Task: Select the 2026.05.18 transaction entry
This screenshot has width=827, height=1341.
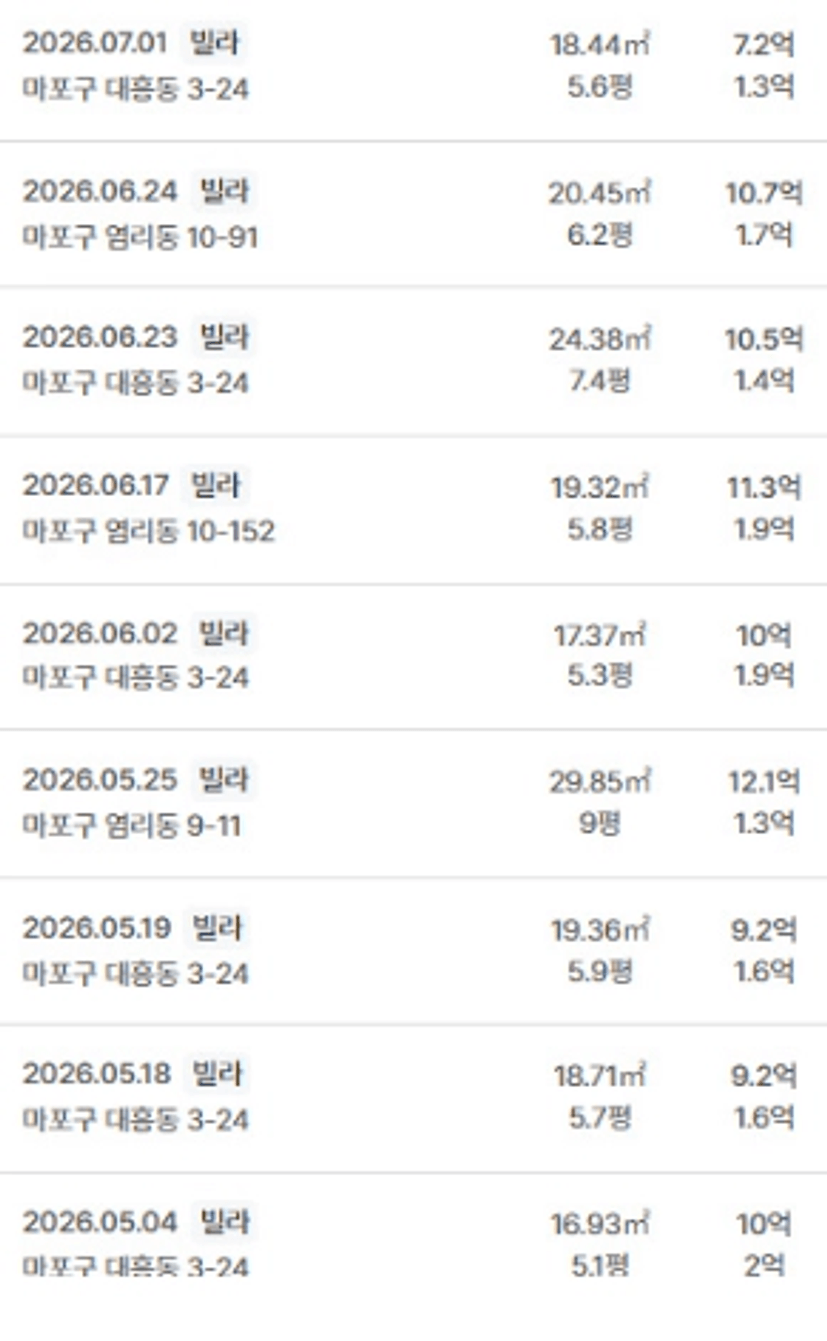Action: click(x=413, y=1098)
